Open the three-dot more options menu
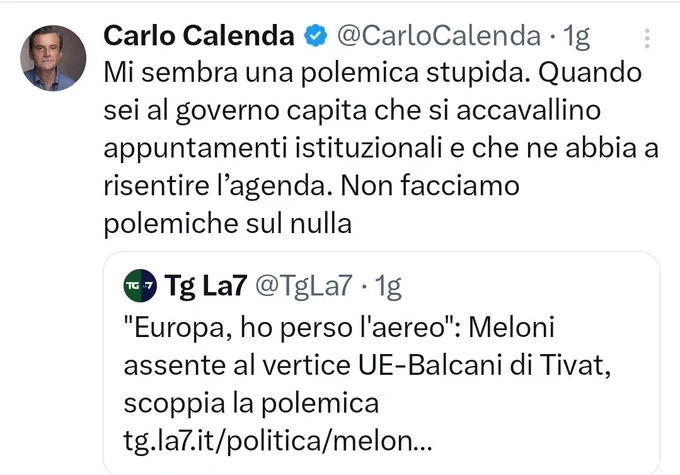 point(647,39)
